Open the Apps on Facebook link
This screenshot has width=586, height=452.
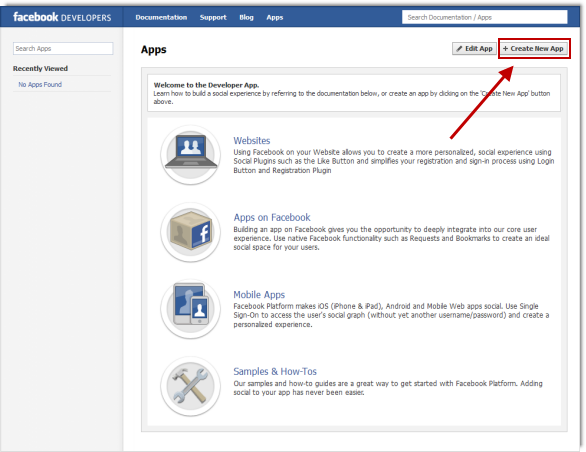[x=272, y=217]
